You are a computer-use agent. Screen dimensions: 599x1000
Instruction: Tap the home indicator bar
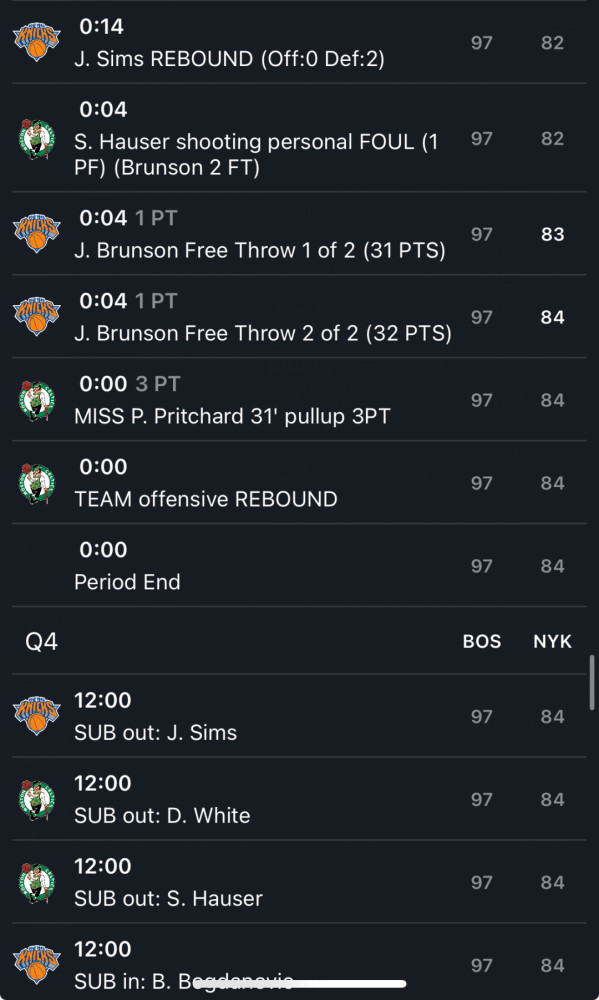tap(300, 983)
